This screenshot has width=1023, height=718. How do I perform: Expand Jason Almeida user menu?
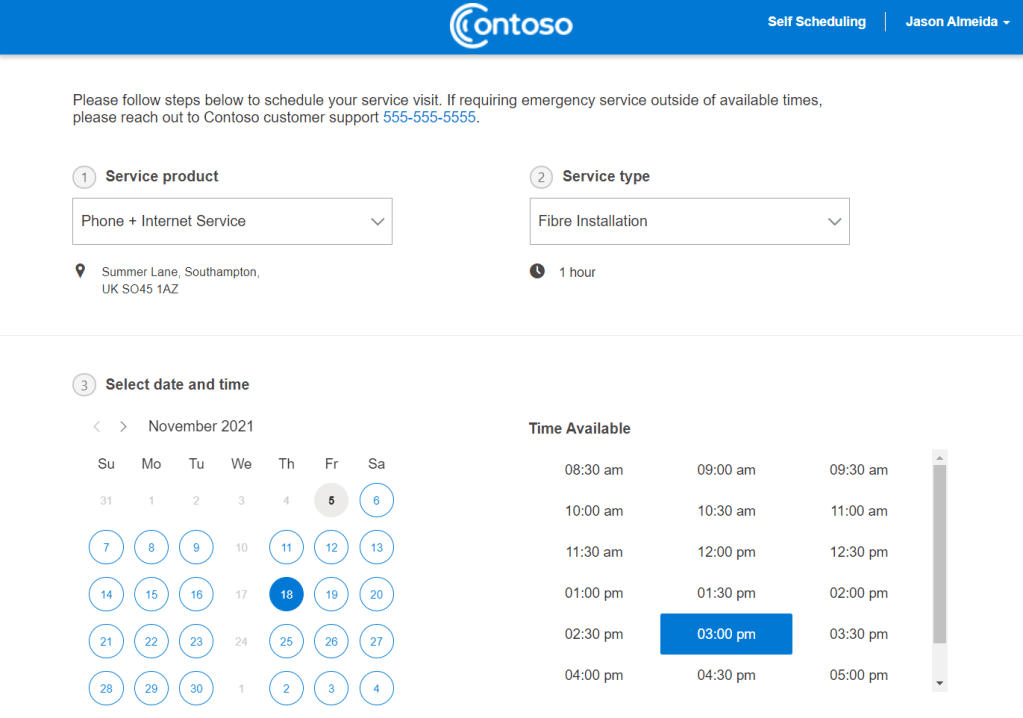(957, 22)
